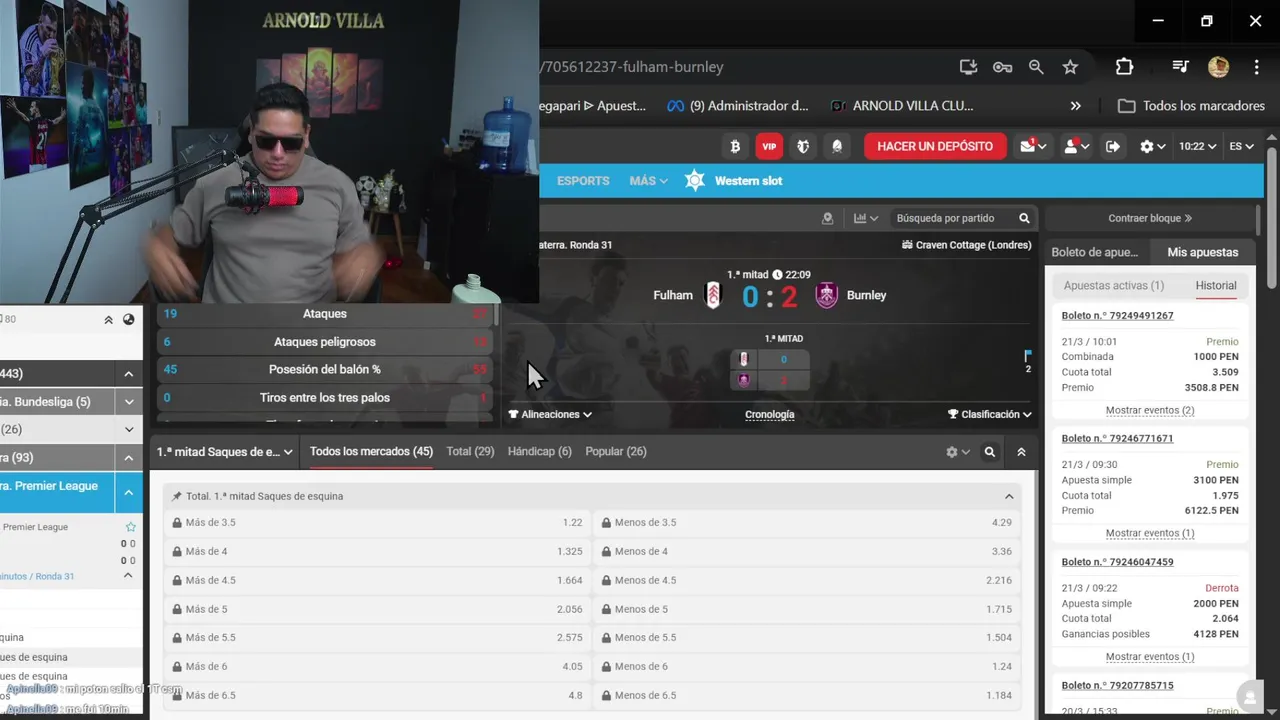Open the Chrome three-dot menu
This screenshot has height=720, width=1280.
[x=1257, y=67]
